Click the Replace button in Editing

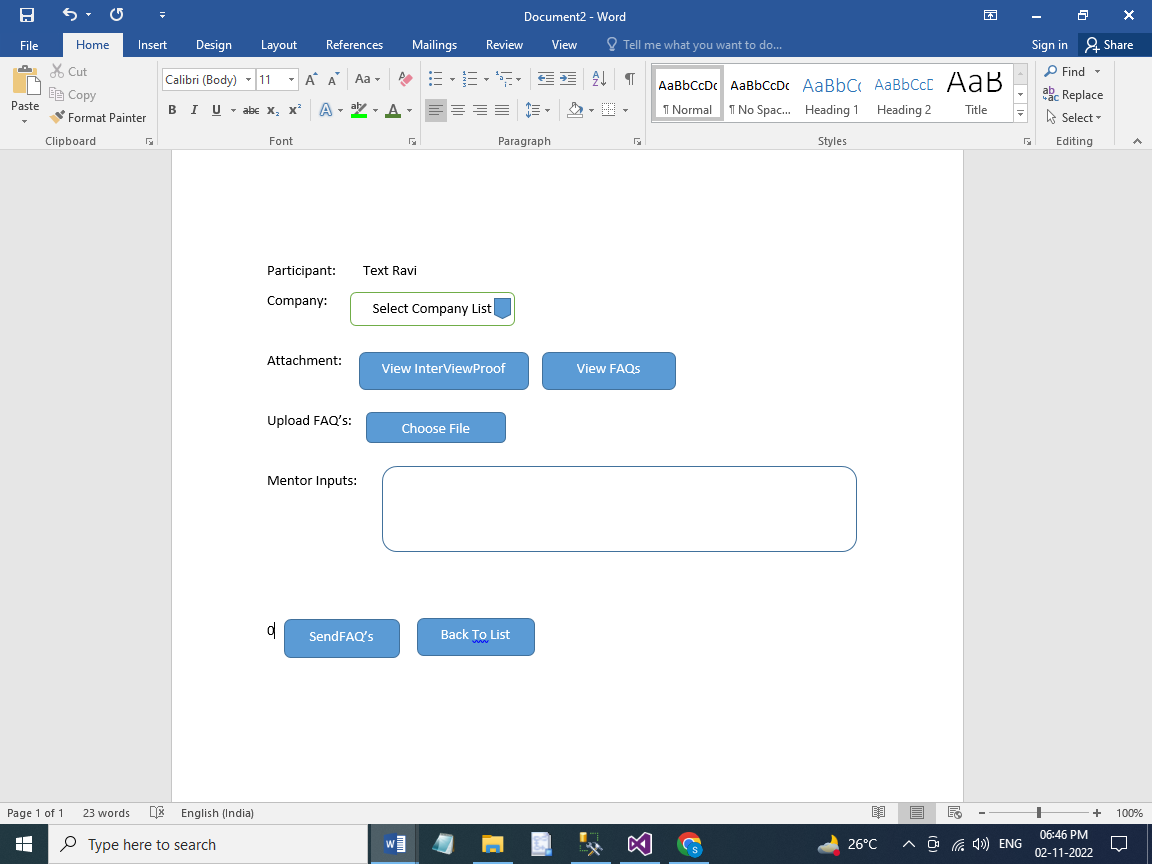(1073, 95)
